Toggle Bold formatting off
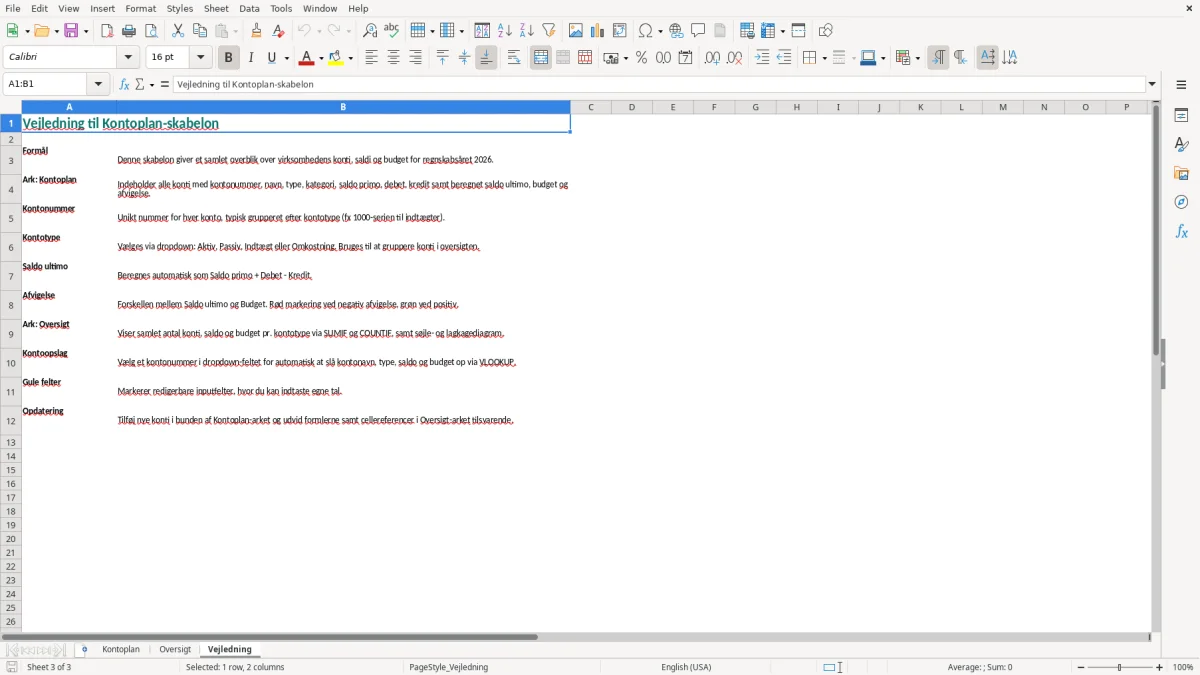 point(229,58)
